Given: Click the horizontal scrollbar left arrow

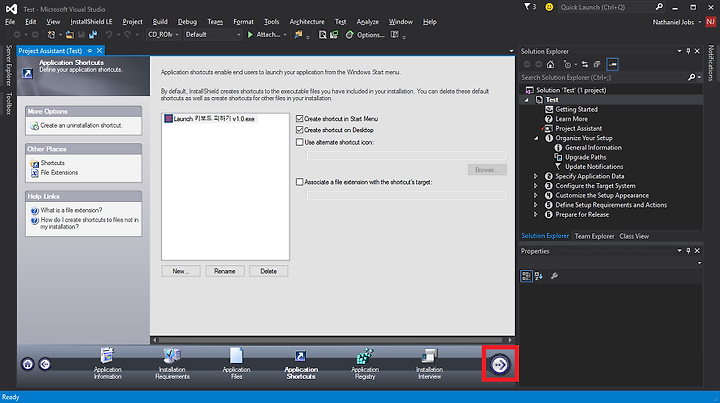Looking at the screenshot, I should click(x=154, y=340).
